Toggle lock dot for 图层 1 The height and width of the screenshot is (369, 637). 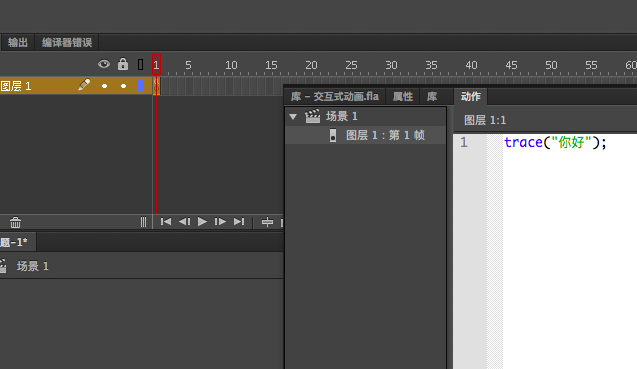[124, 86]
